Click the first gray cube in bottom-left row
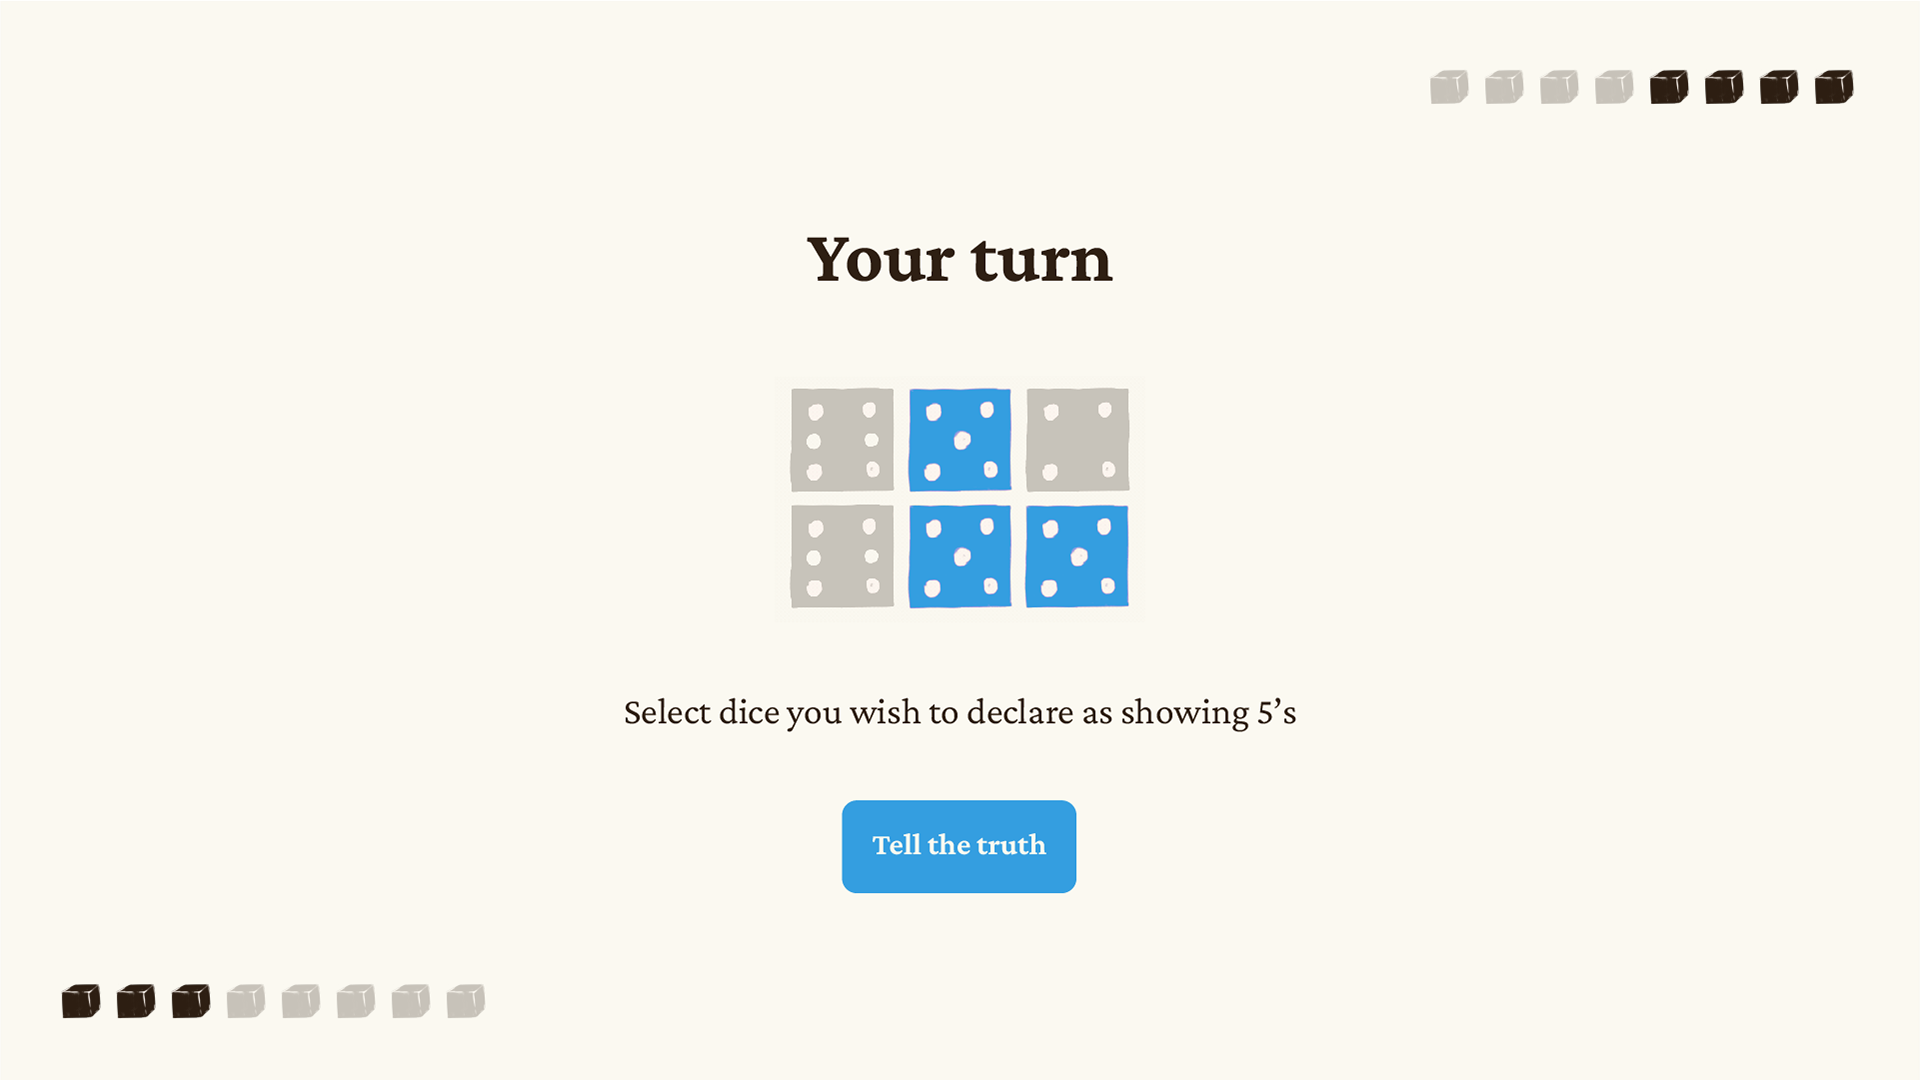1920x1080 pixels. click(246, 1001)
